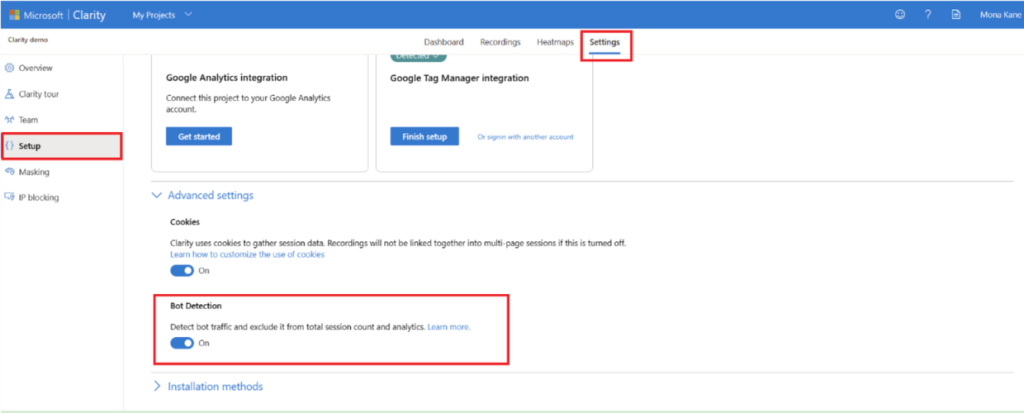The image size is (1024, 413).
Task: Turn off the Cookies toggle
Action: point(181,271)
